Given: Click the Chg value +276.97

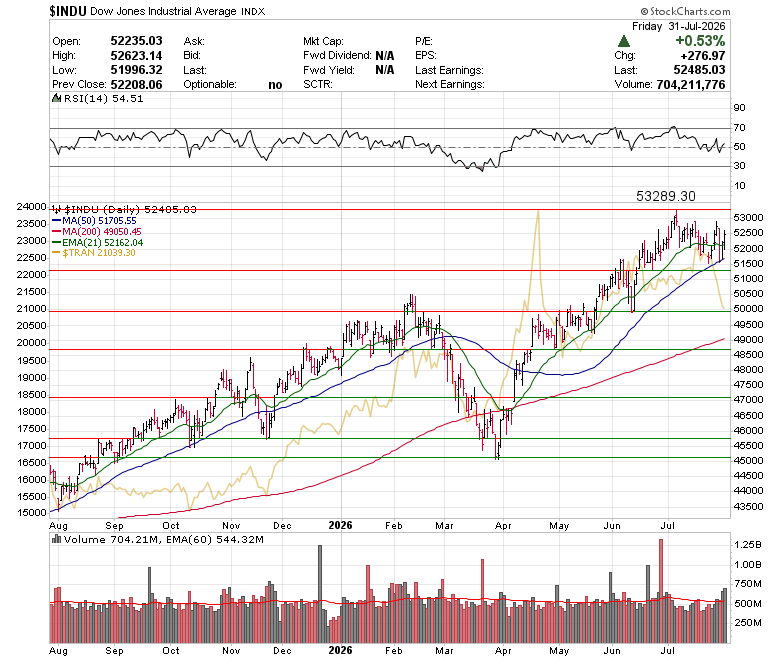Looking at the screenshot, I should tap(702, 55).
